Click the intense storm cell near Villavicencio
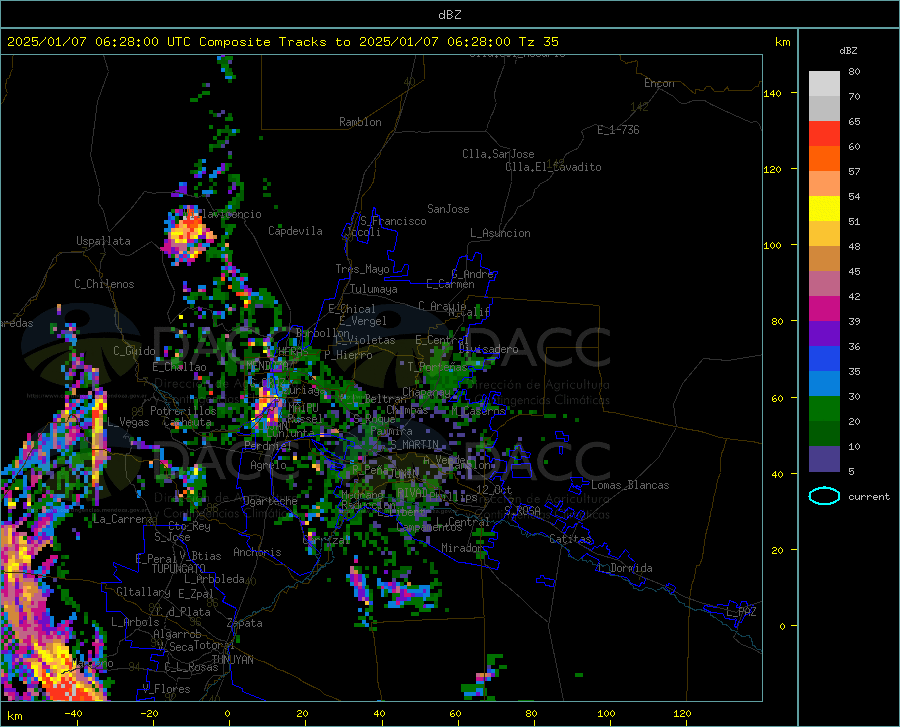 [188, 234]
